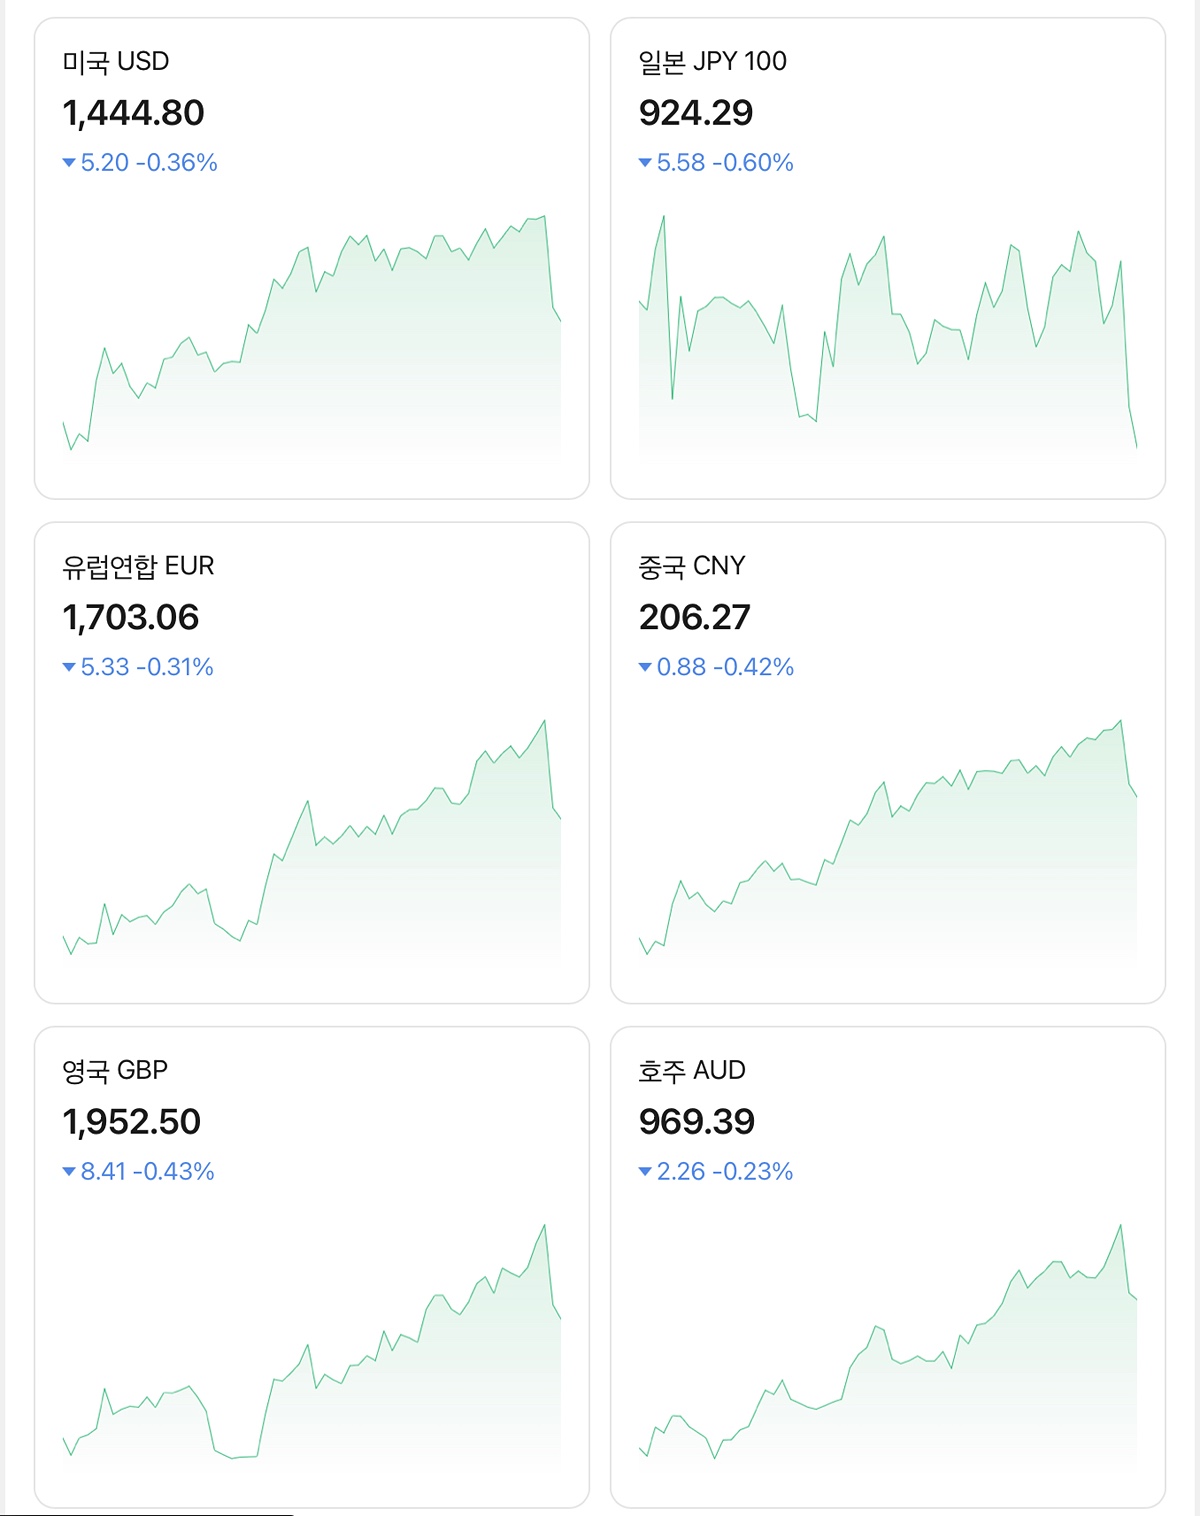View the USD trend chart

[x=312, y=340]
